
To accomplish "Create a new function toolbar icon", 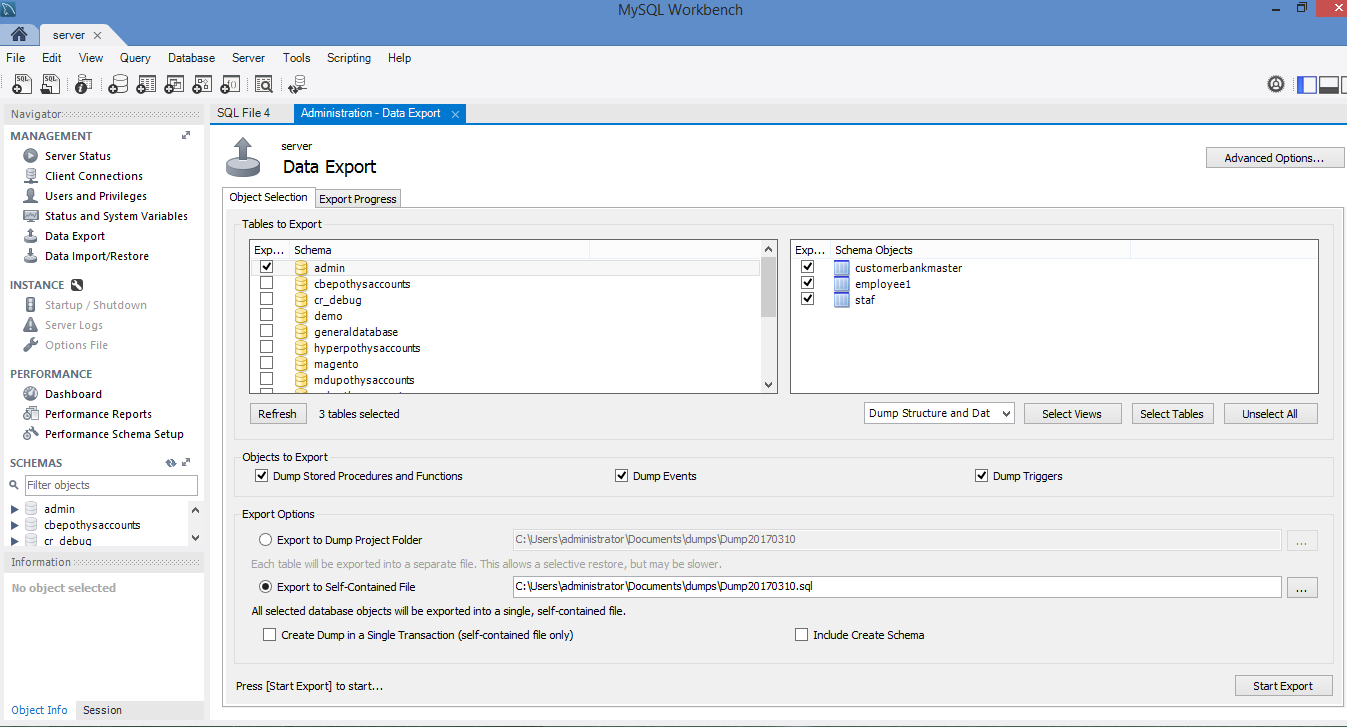I will pos(230,85).
